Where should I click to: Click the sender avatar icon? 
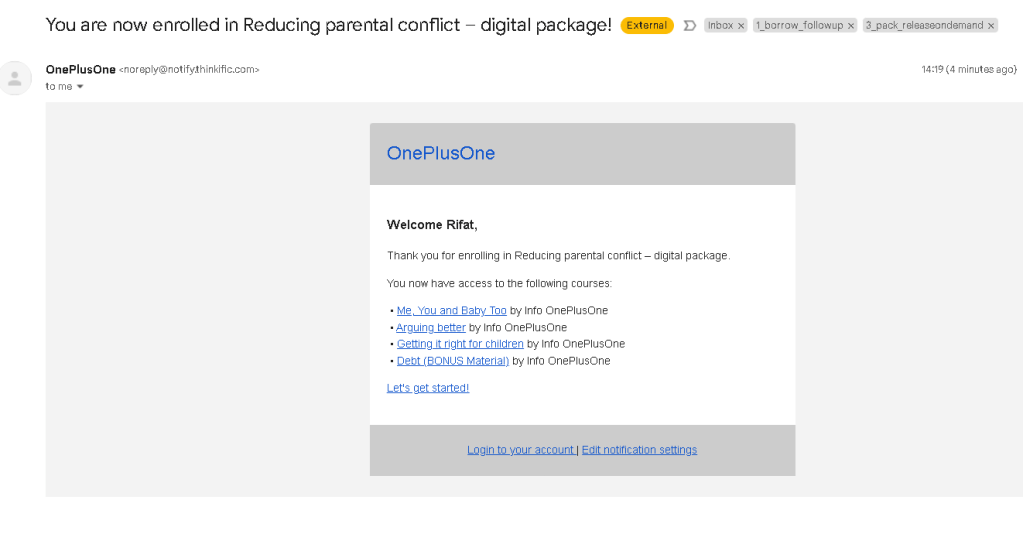pos(14,78)
